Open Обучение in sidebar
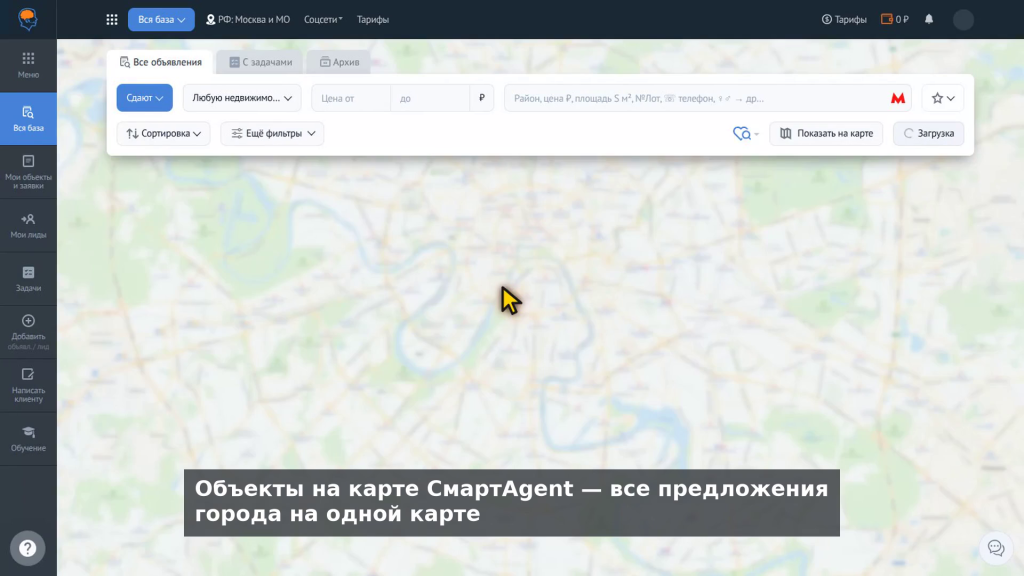This screenshot has height=576, width=1024. click(x=28, y=439)
